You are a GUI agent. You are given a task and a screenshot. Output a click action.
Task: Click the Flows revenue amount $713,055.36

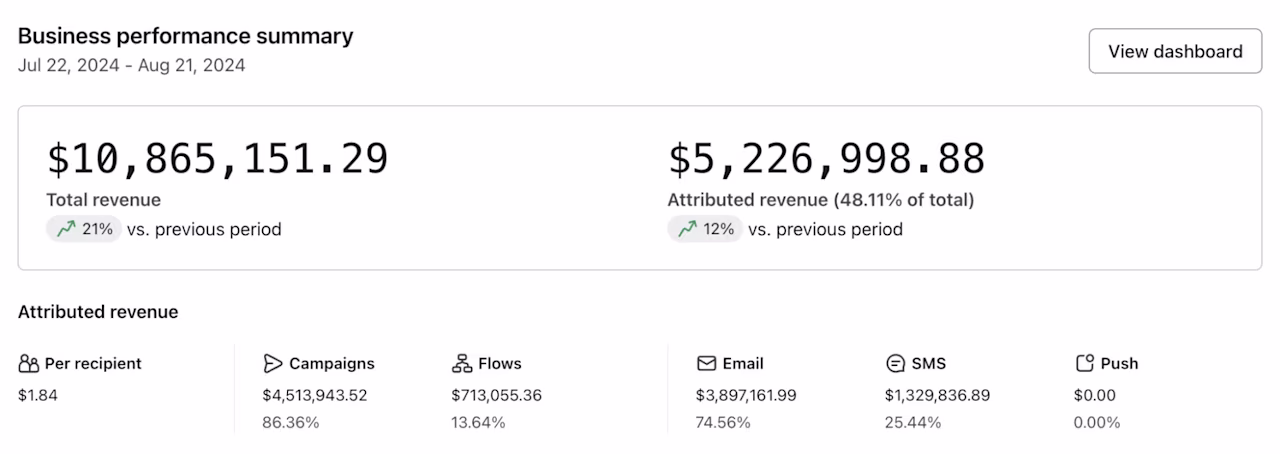click(496, 395)
